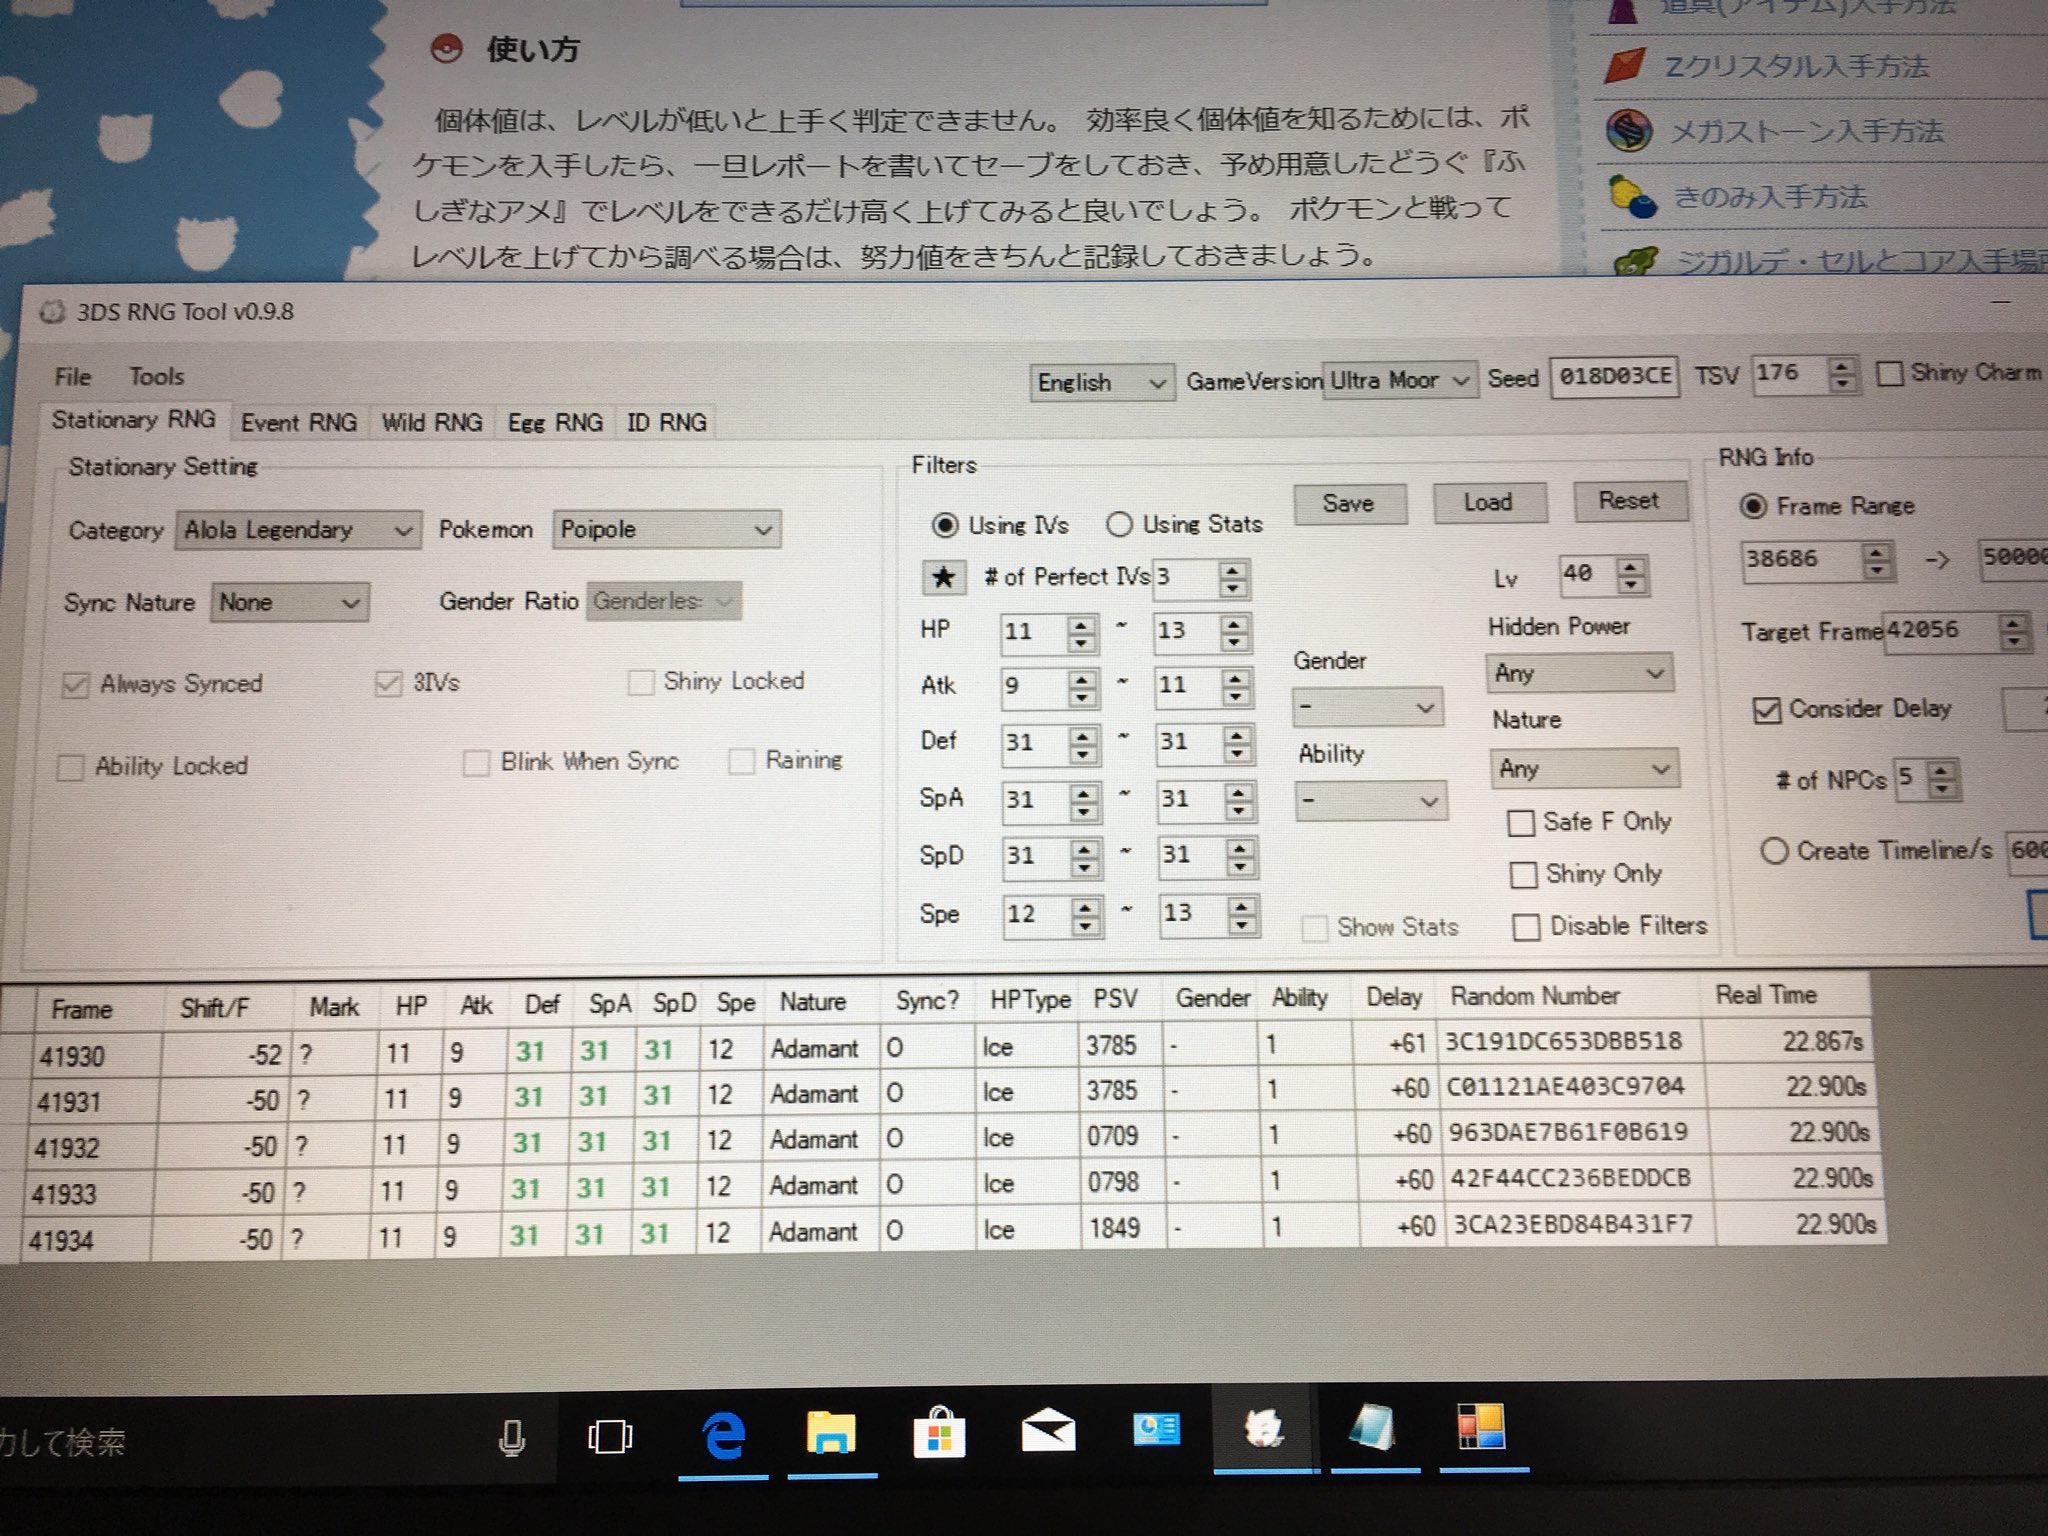
Task: Click the Frame column header
Action: tap(82, 1010)
